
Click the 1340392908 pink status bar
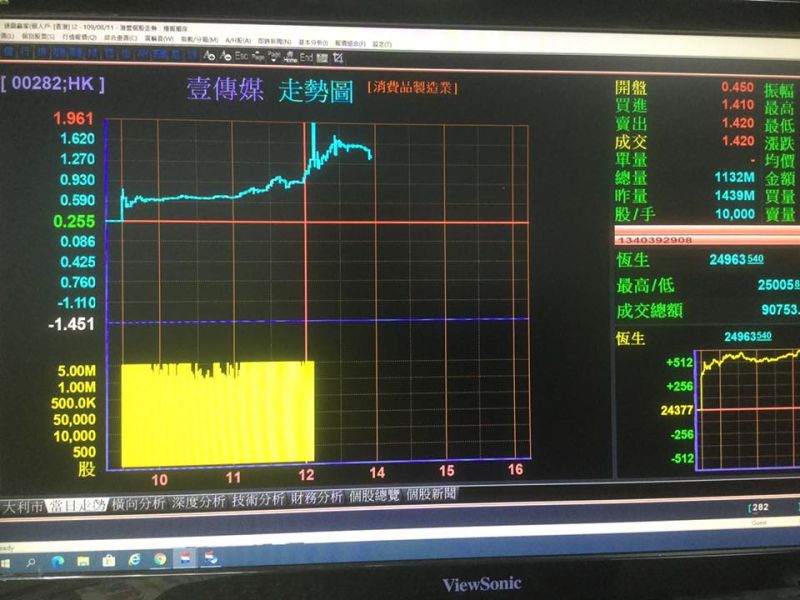point(707,239)
